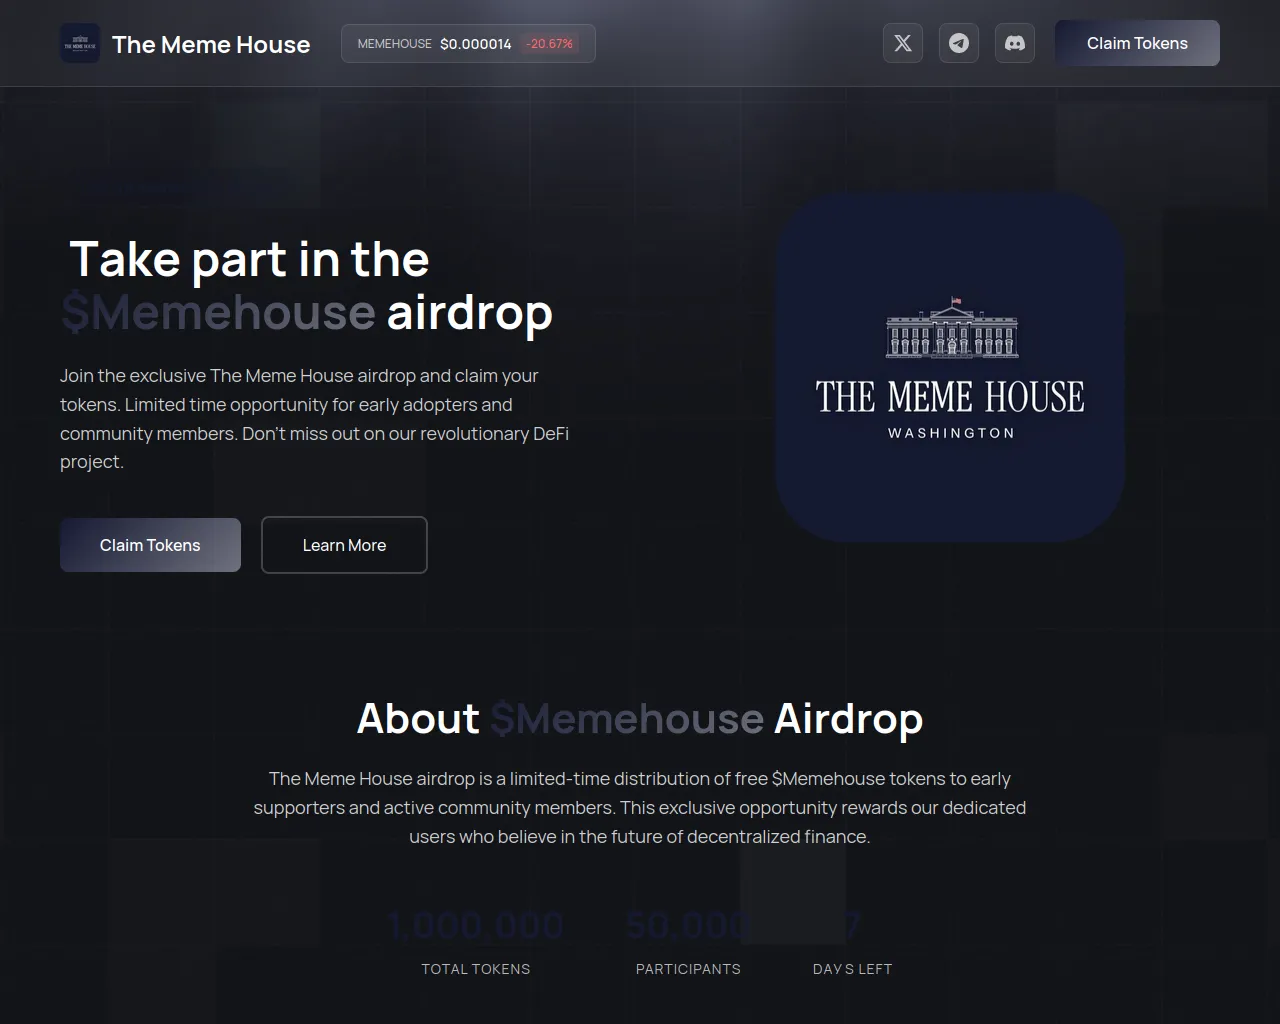Click the 'About $Memehouse Airdrop' heading
The height and width of the screenshot is (1024, 1280).
pos(640,719)
